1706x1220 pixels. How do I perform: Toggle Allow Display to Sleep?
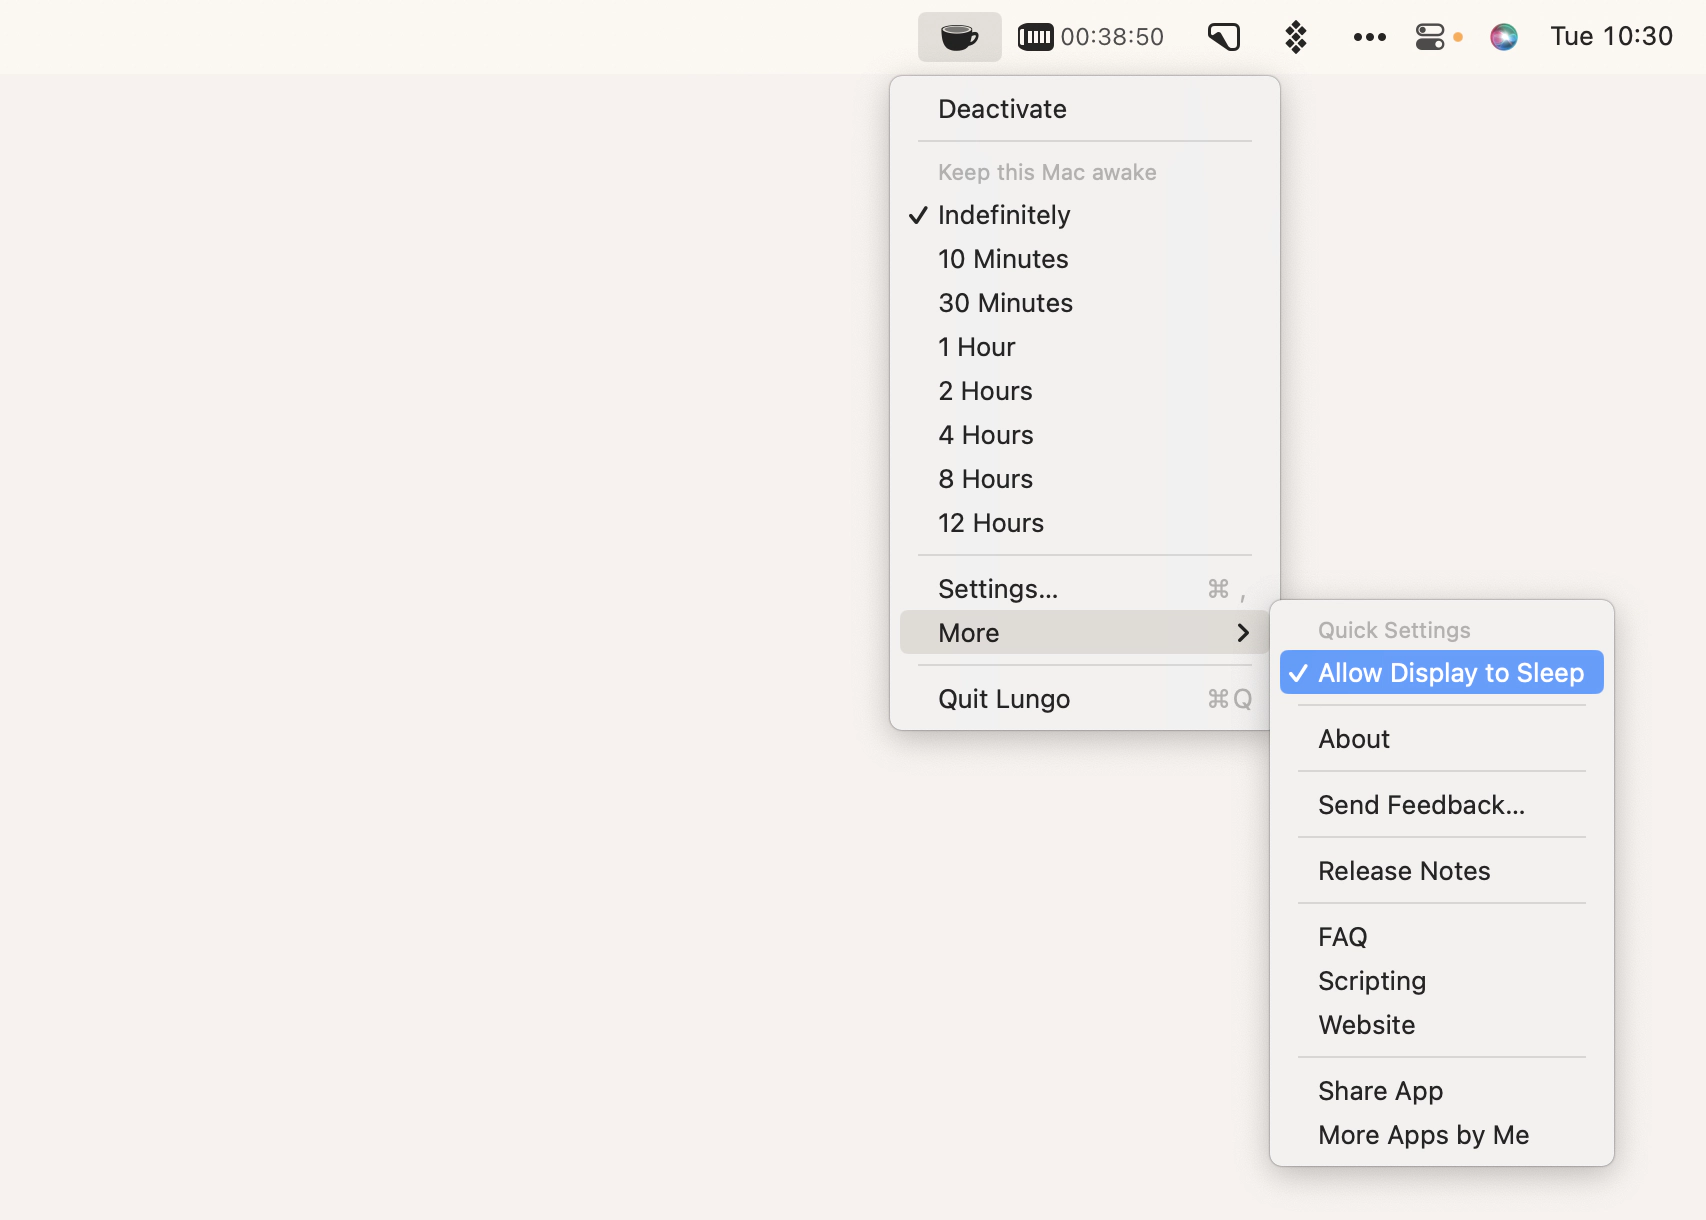coord(1441,673)
